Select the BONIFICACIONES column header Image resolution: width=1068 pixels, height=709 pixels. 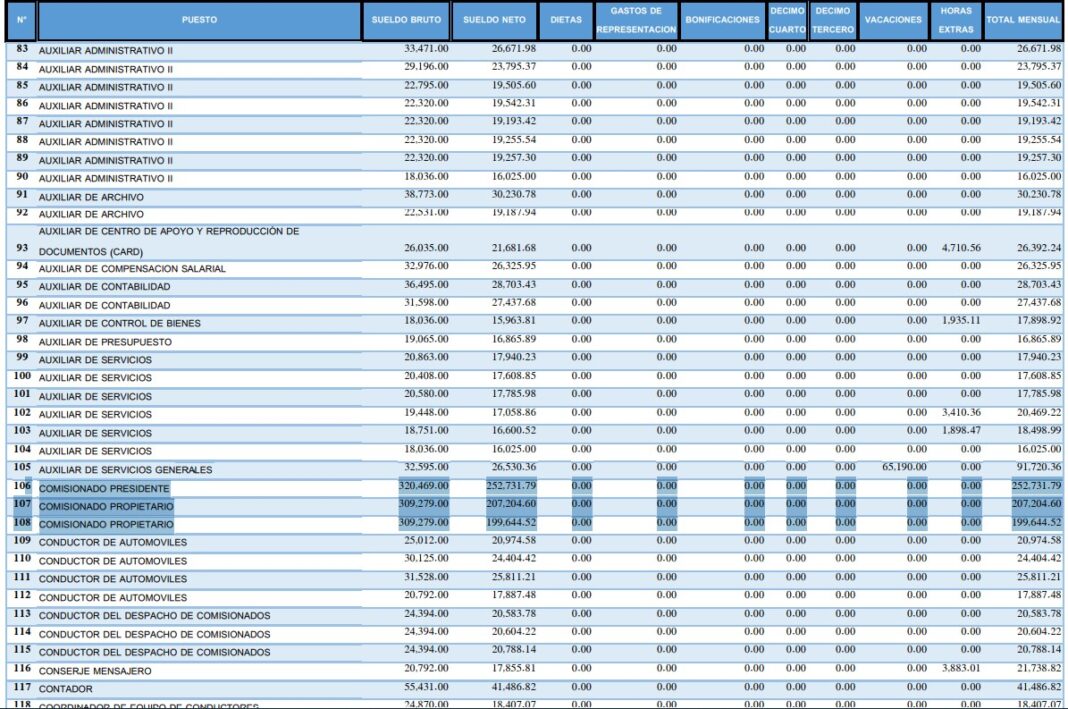[x=722, y=21]
